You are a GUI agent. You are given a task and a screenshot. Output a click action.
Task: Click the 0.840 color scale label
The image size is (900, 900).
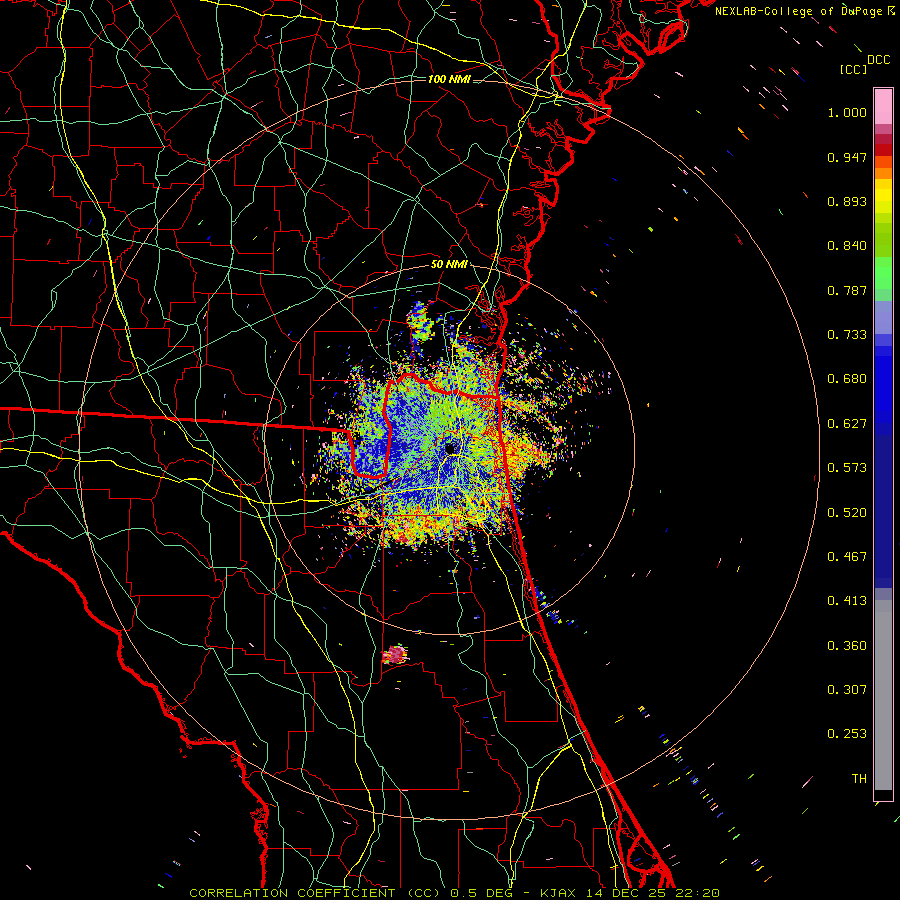coord(847,246)
